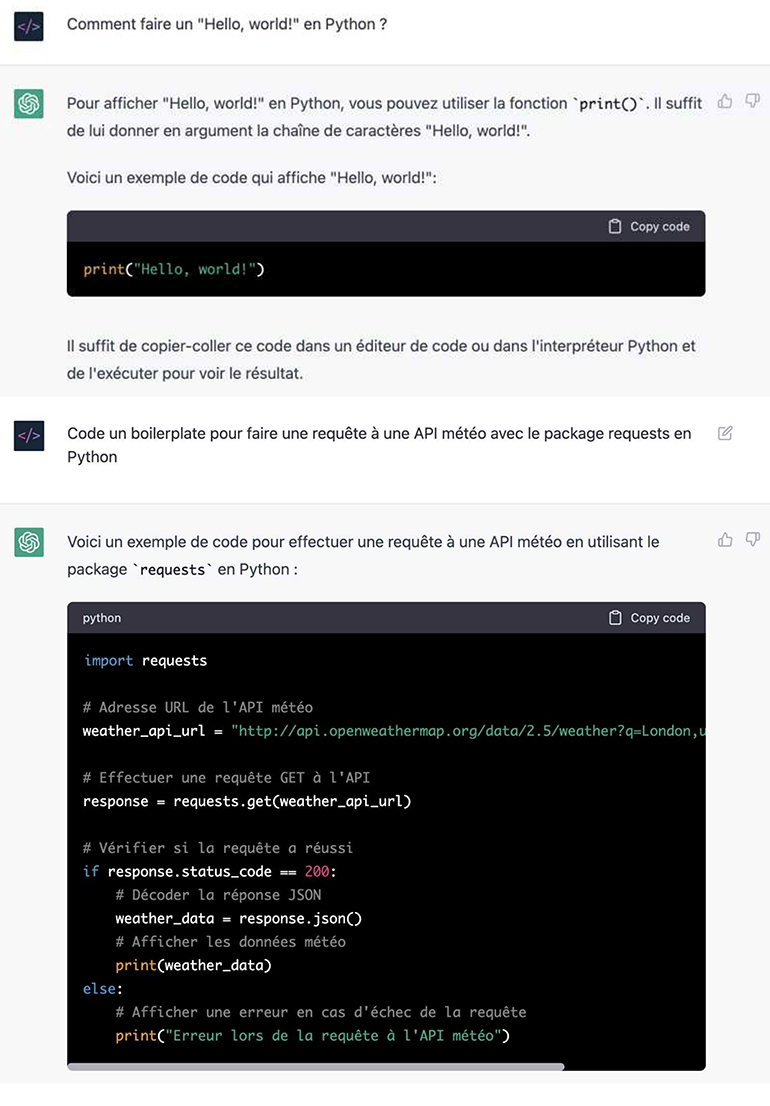
Task: Copy code from the Hello world block
Action: coord(649,227)
